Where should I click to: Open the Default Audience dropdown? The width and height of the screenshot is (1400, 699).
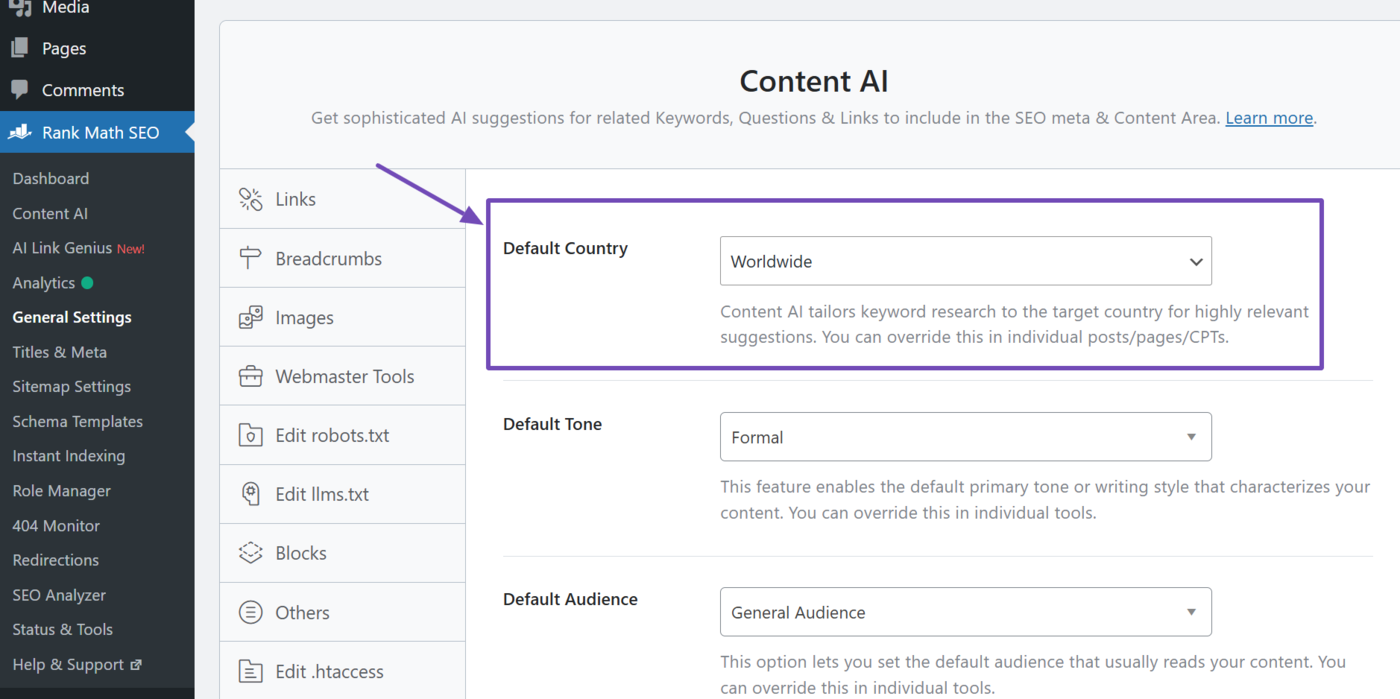[x=966, y=612]
